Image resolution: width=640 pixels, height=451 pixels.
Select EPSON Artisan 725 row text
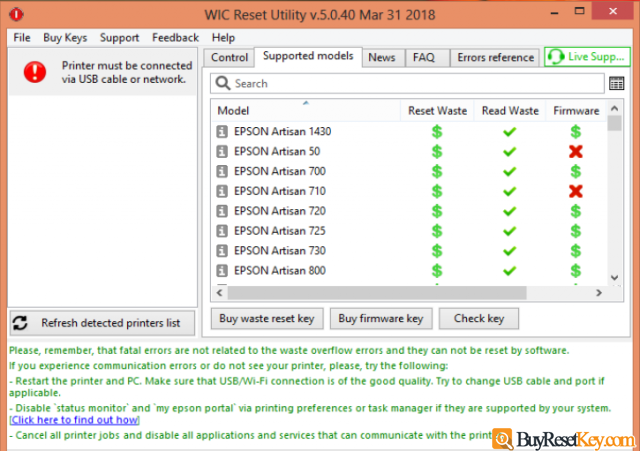280,231
